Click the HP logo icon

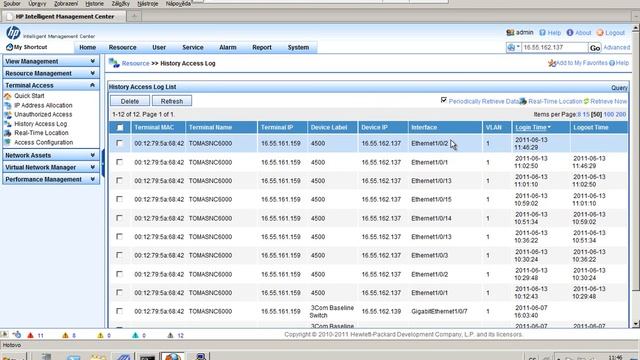tap(13, 33)
